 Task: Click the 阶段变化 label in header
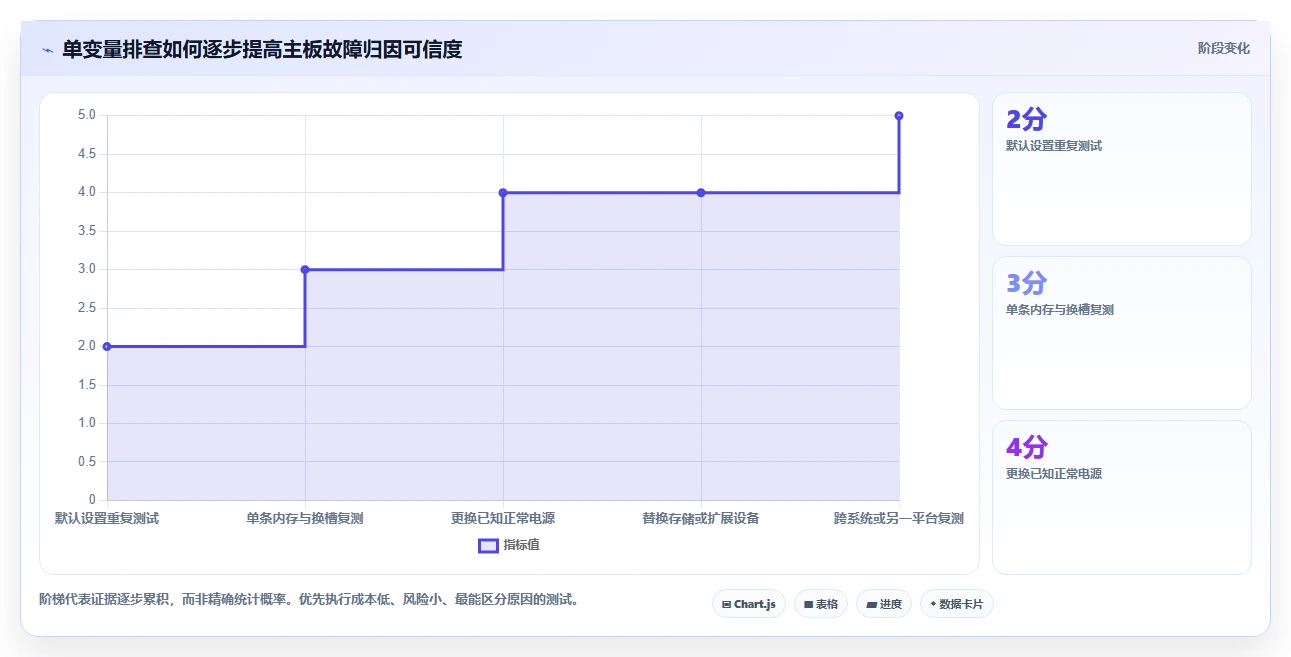[x=1224, y=48]
